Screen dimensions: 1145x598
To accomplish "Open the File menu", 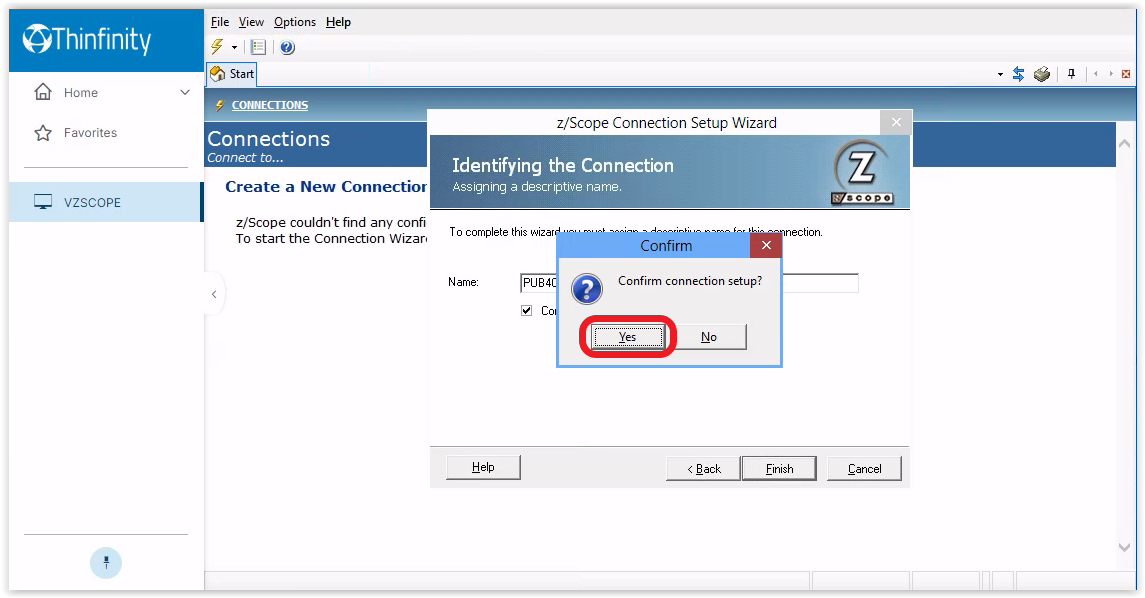I will tap(220, 22).
